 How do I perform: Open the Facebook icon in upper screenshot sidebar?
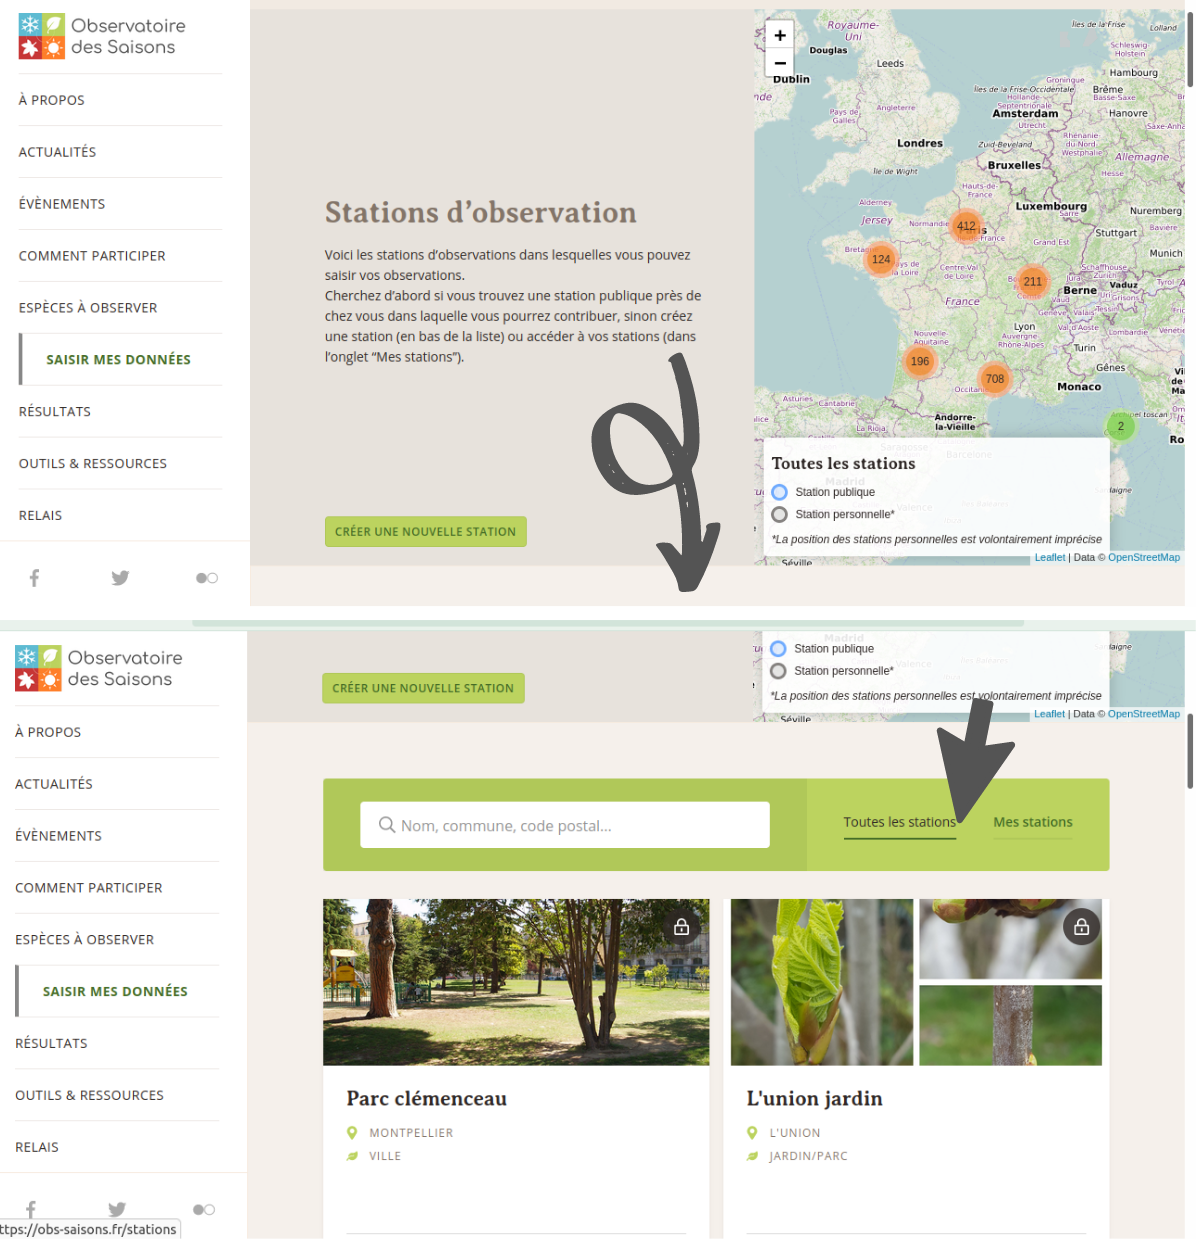click(x=34, y=578)
